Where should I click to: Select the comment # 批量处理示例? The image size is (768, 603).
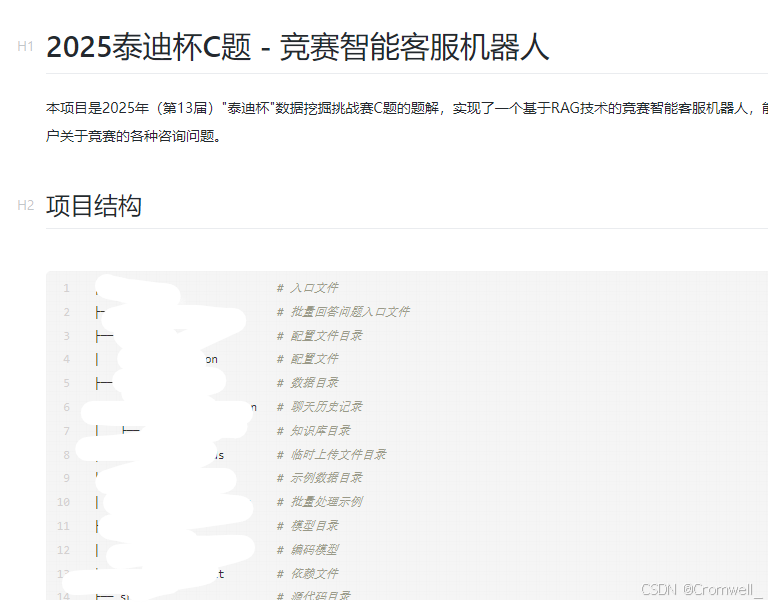point(319,502)
